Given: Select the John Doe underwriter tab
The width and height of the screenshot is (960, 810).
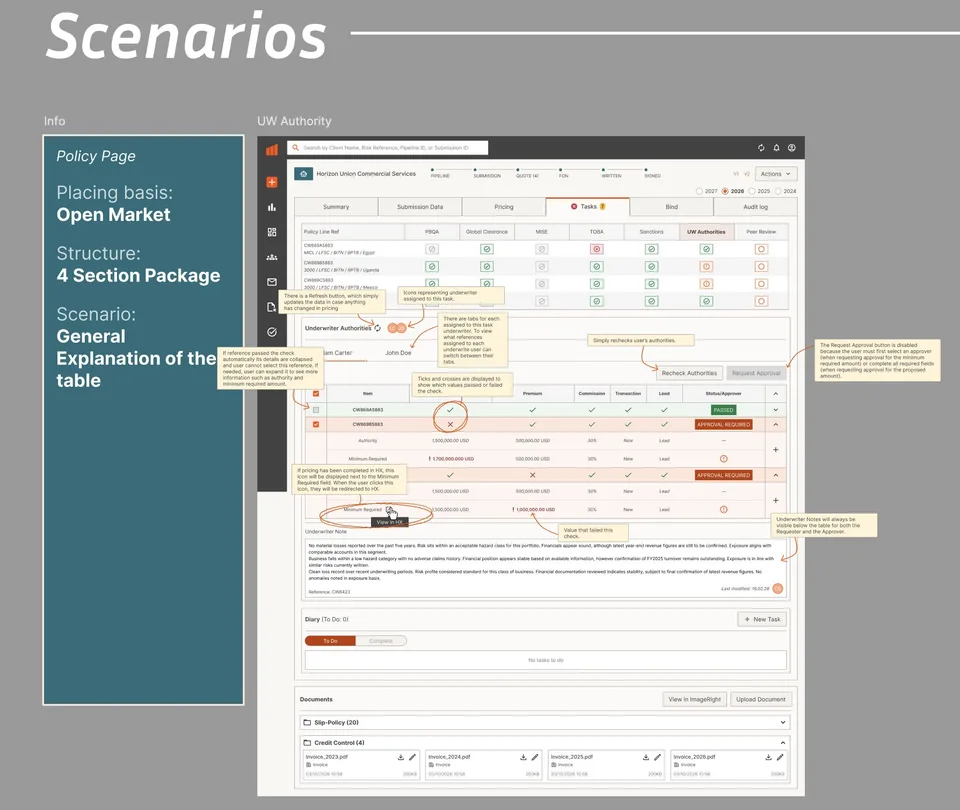Looking at the screenshot, I should (398, 353).
